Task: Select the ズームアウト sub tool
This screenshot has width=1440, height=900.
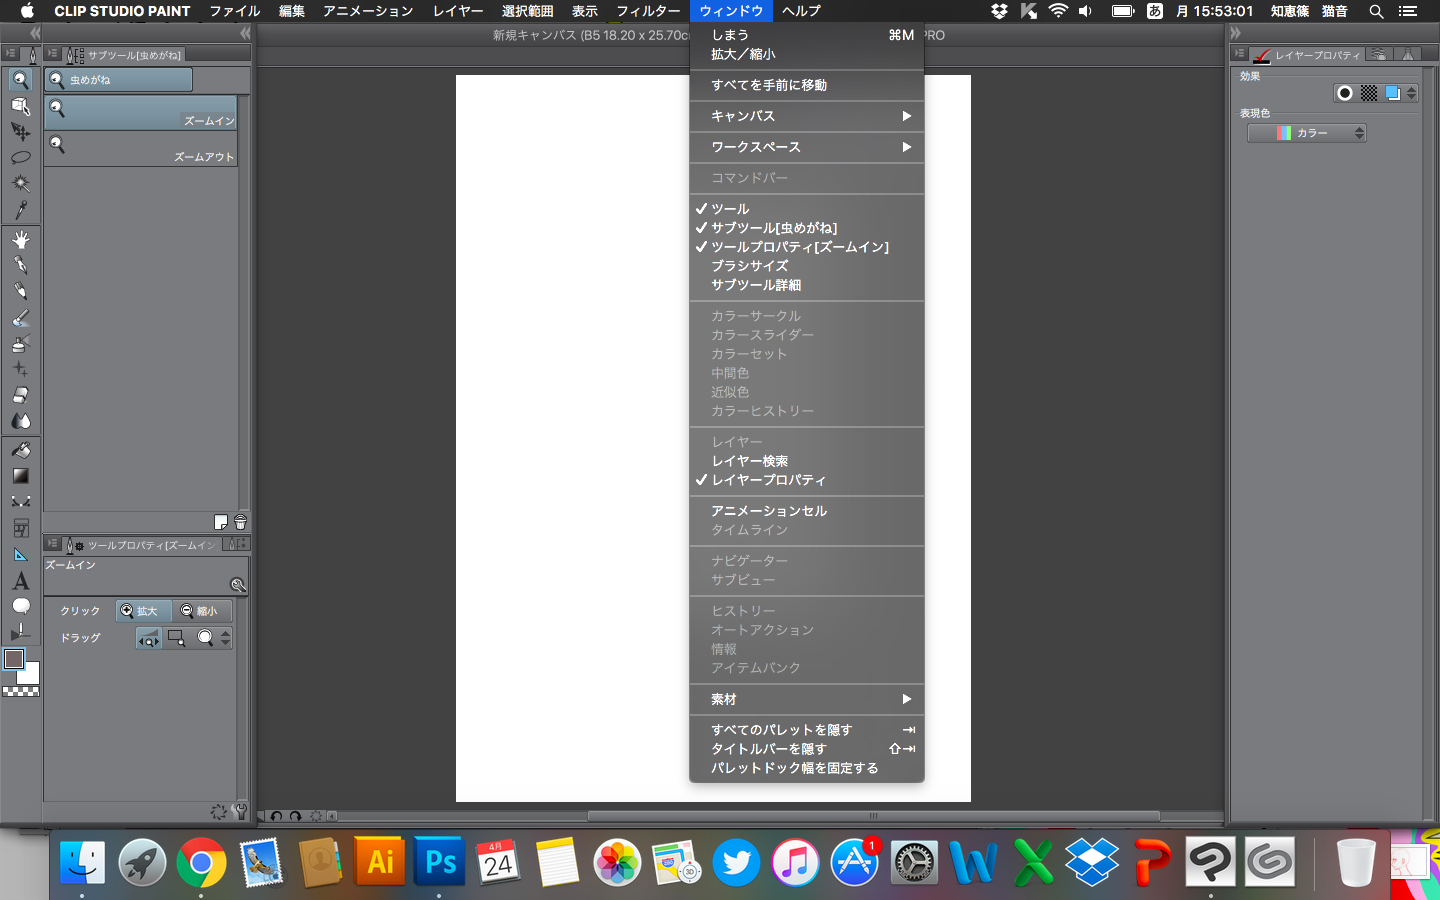Action: pos(140,148)
